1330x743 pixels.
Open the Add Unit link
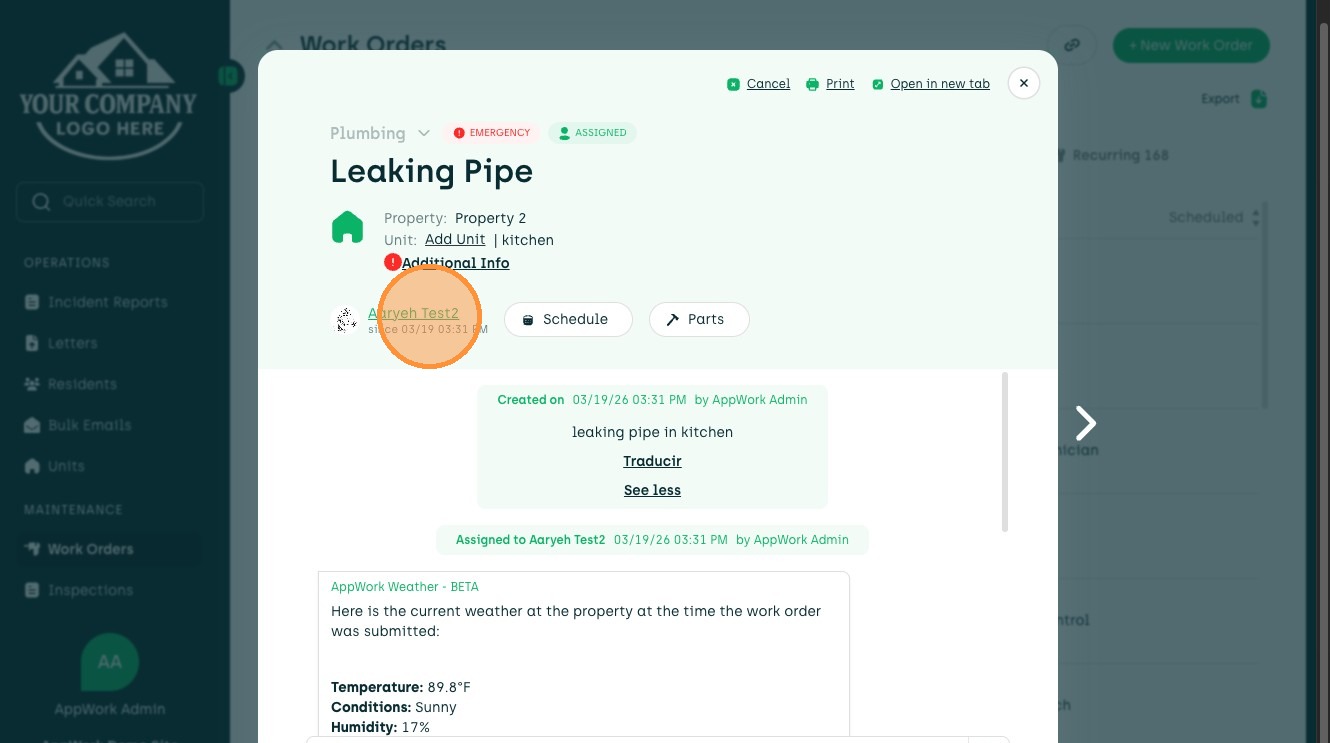point(455,240)
